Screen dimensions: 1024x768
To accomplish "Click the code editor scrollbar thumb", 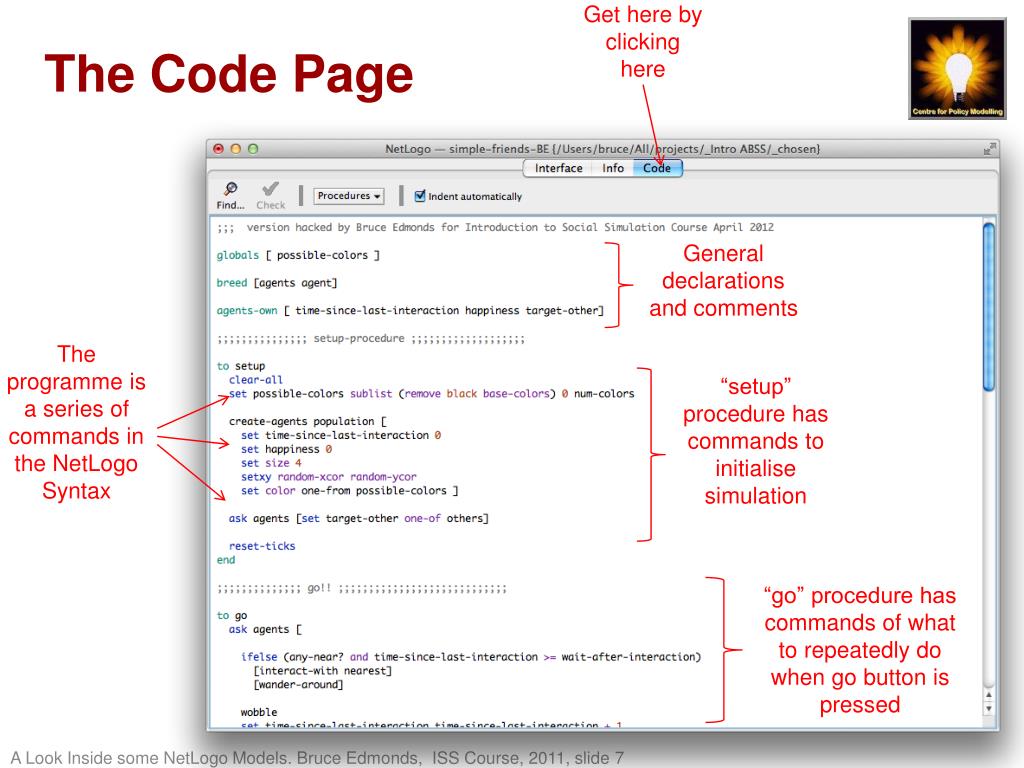I will (989, 307).
